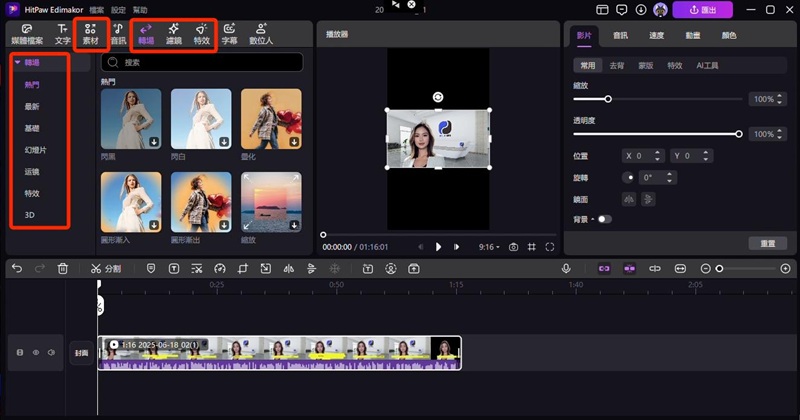Toggle track visibility eye icon
This screenshot has width=800, height=420.
point(35,353)
